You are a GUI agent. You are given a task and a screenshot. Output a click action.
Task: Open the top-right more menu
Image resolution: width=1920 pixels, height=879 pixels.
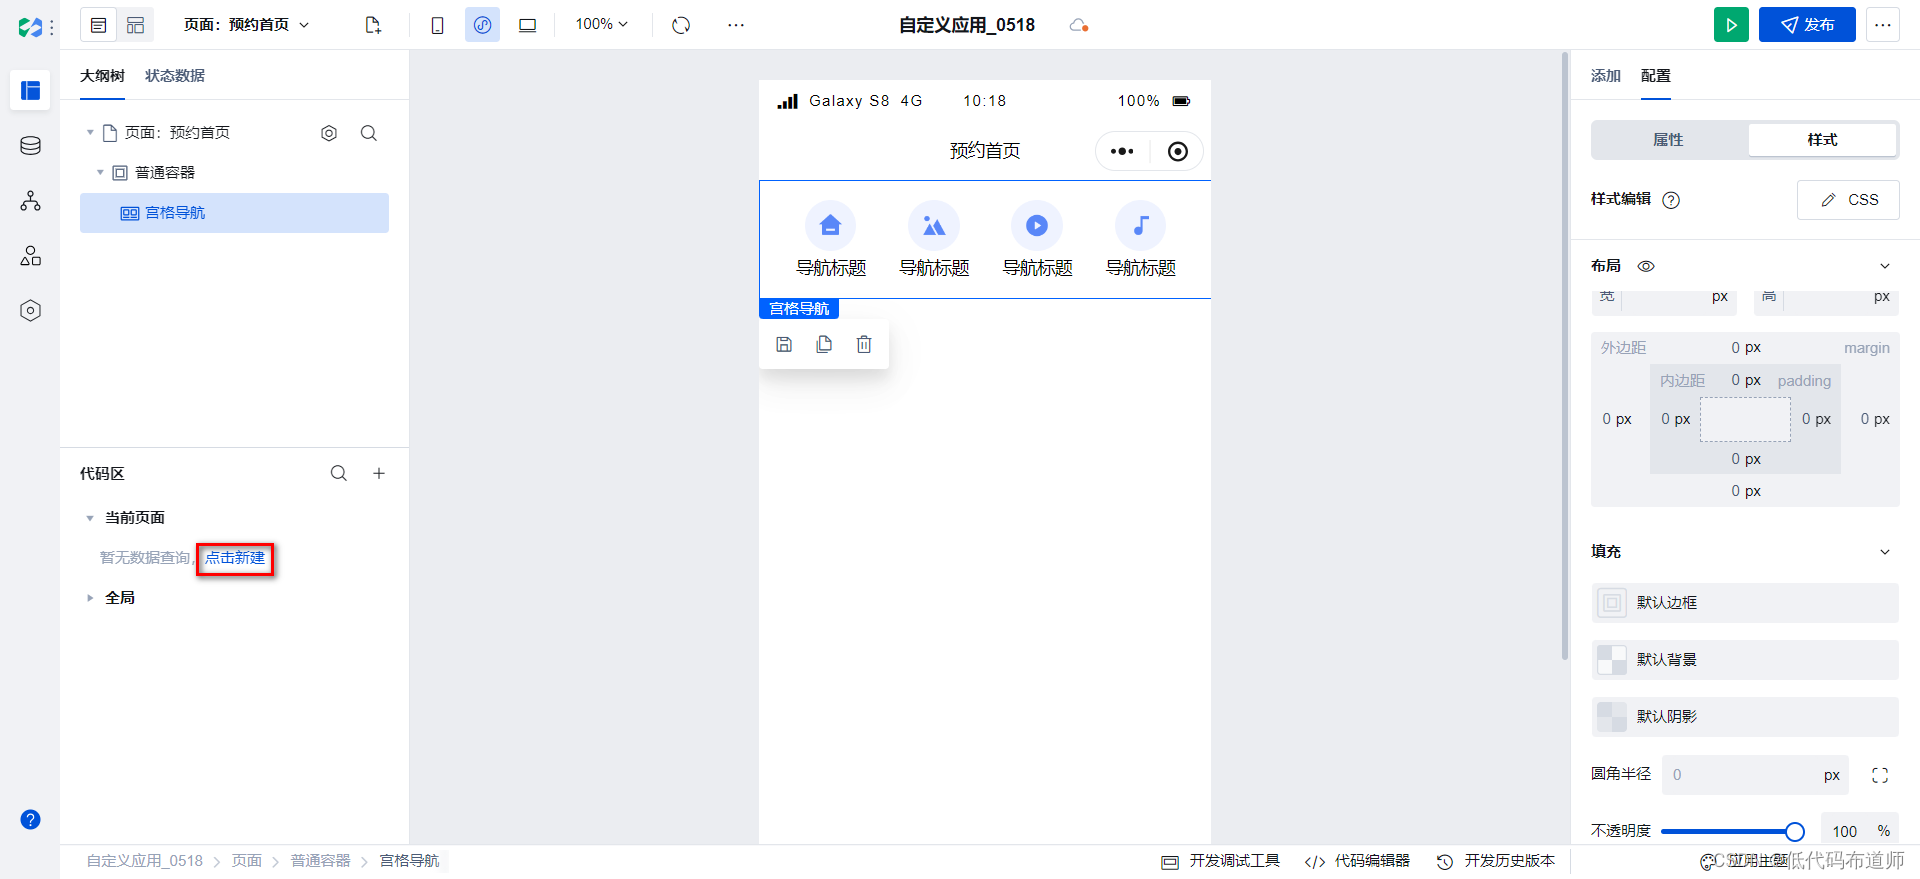tap(1883, 25)
